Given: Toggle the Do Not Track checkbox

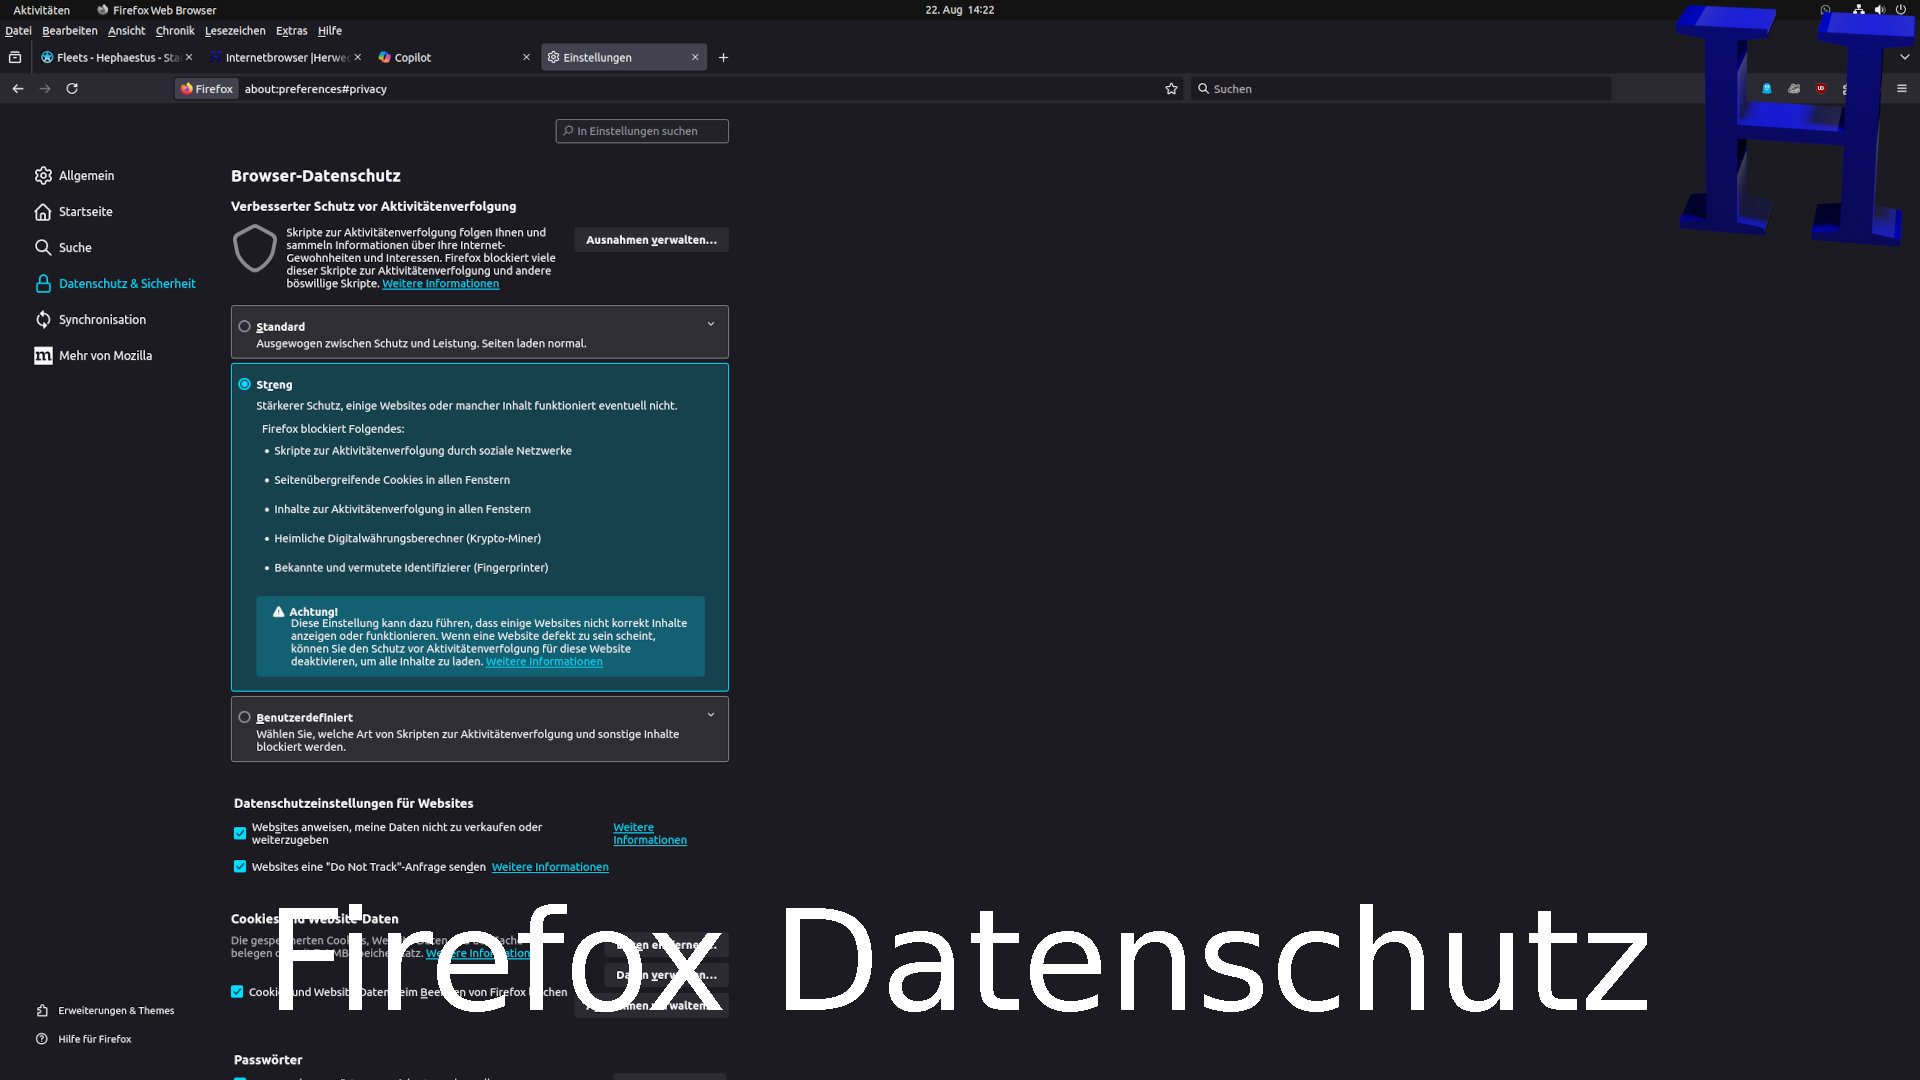Looking at the screenshot, I should pos(240,866).
